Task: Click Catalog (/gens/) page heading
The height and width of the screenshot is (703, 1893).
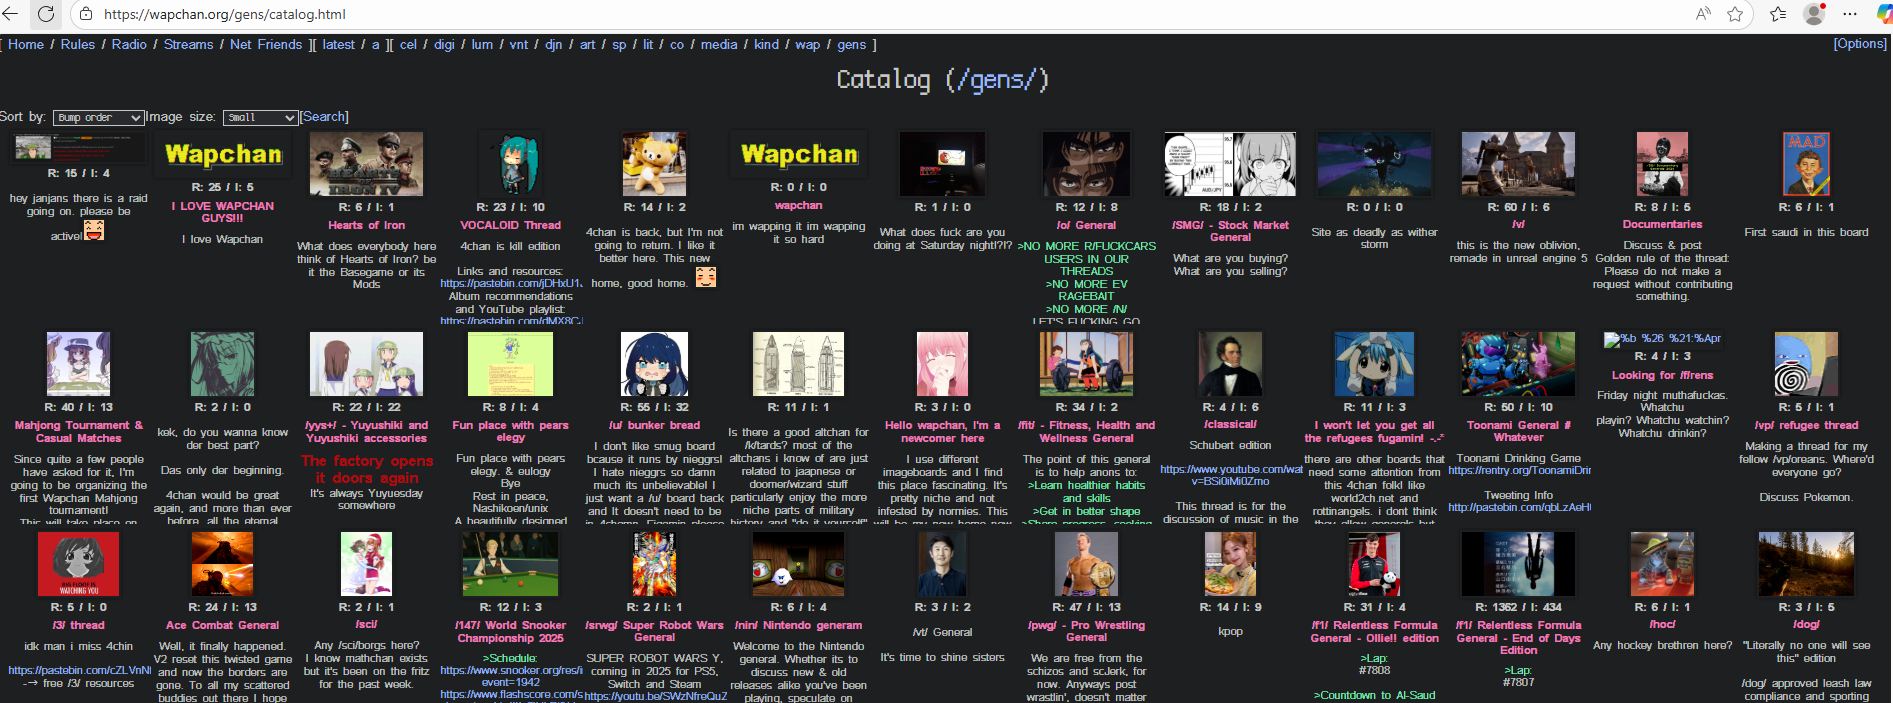Action: point(942,80)
